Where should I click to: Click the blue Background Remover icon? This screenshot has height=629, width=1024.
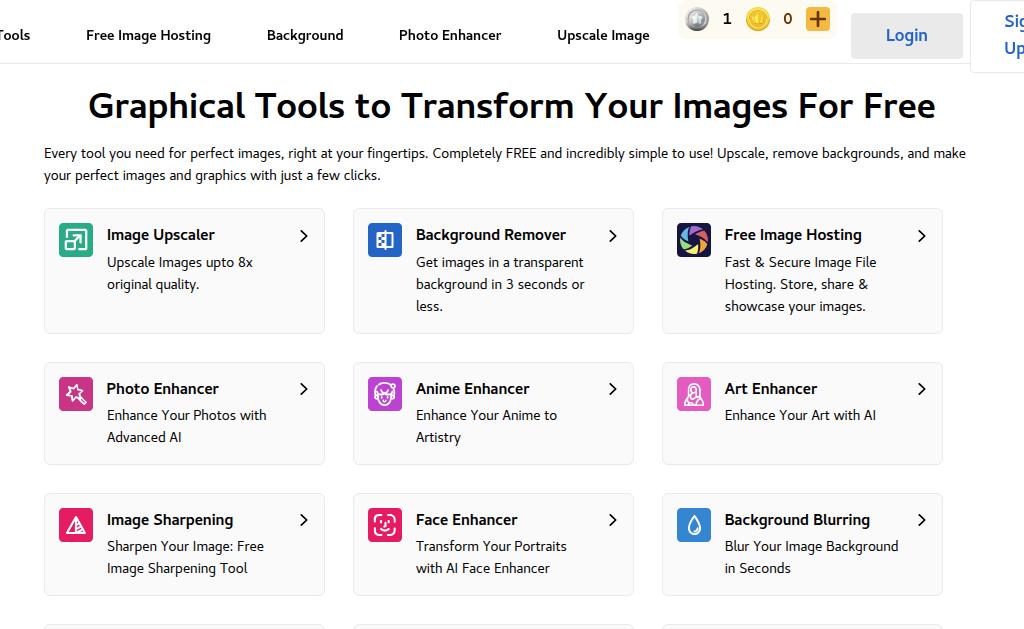click(385, 240)
